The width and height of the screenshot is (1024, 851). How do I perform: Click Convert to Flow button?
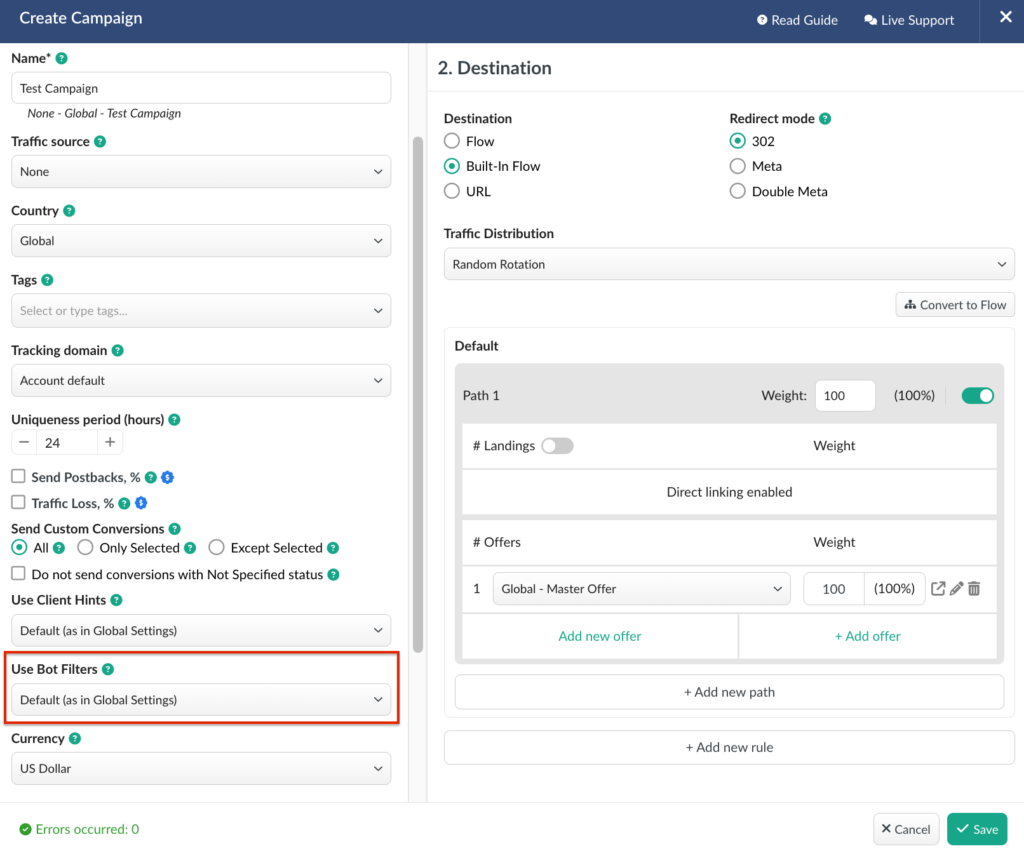point(955,305)
